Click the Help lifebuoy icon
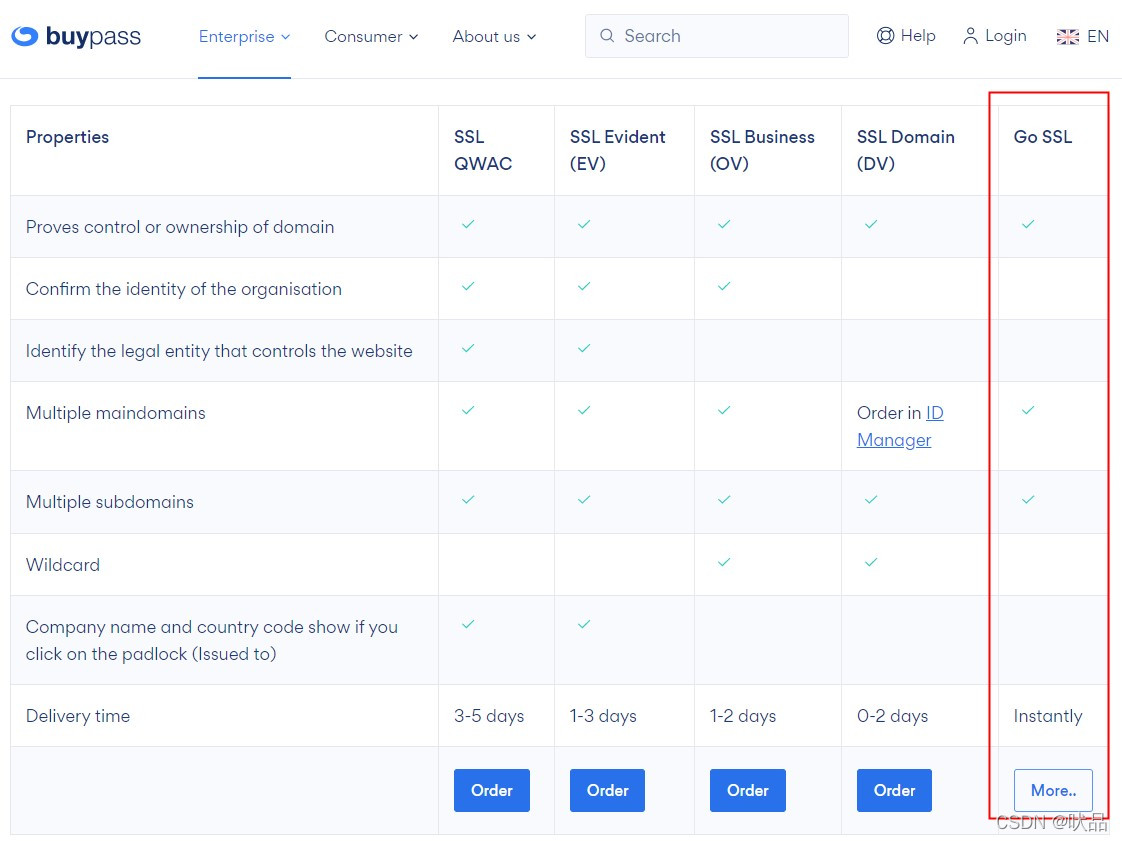 pos(885,36)
